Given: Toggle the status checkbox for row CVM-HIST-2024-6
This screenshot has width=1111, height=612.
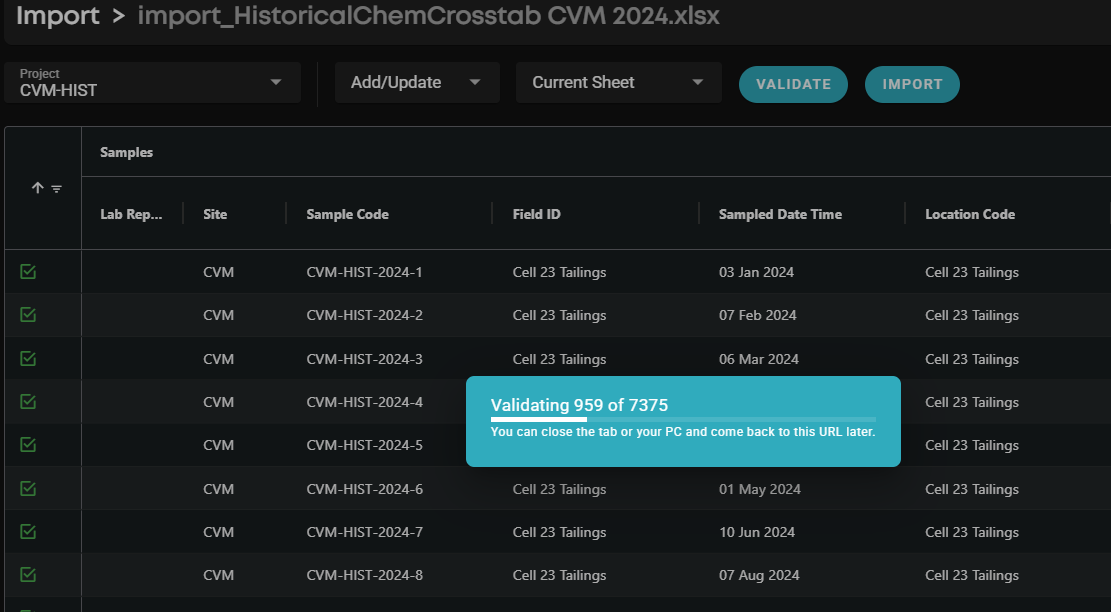Looking at the screenshot, I should point(28,489).
